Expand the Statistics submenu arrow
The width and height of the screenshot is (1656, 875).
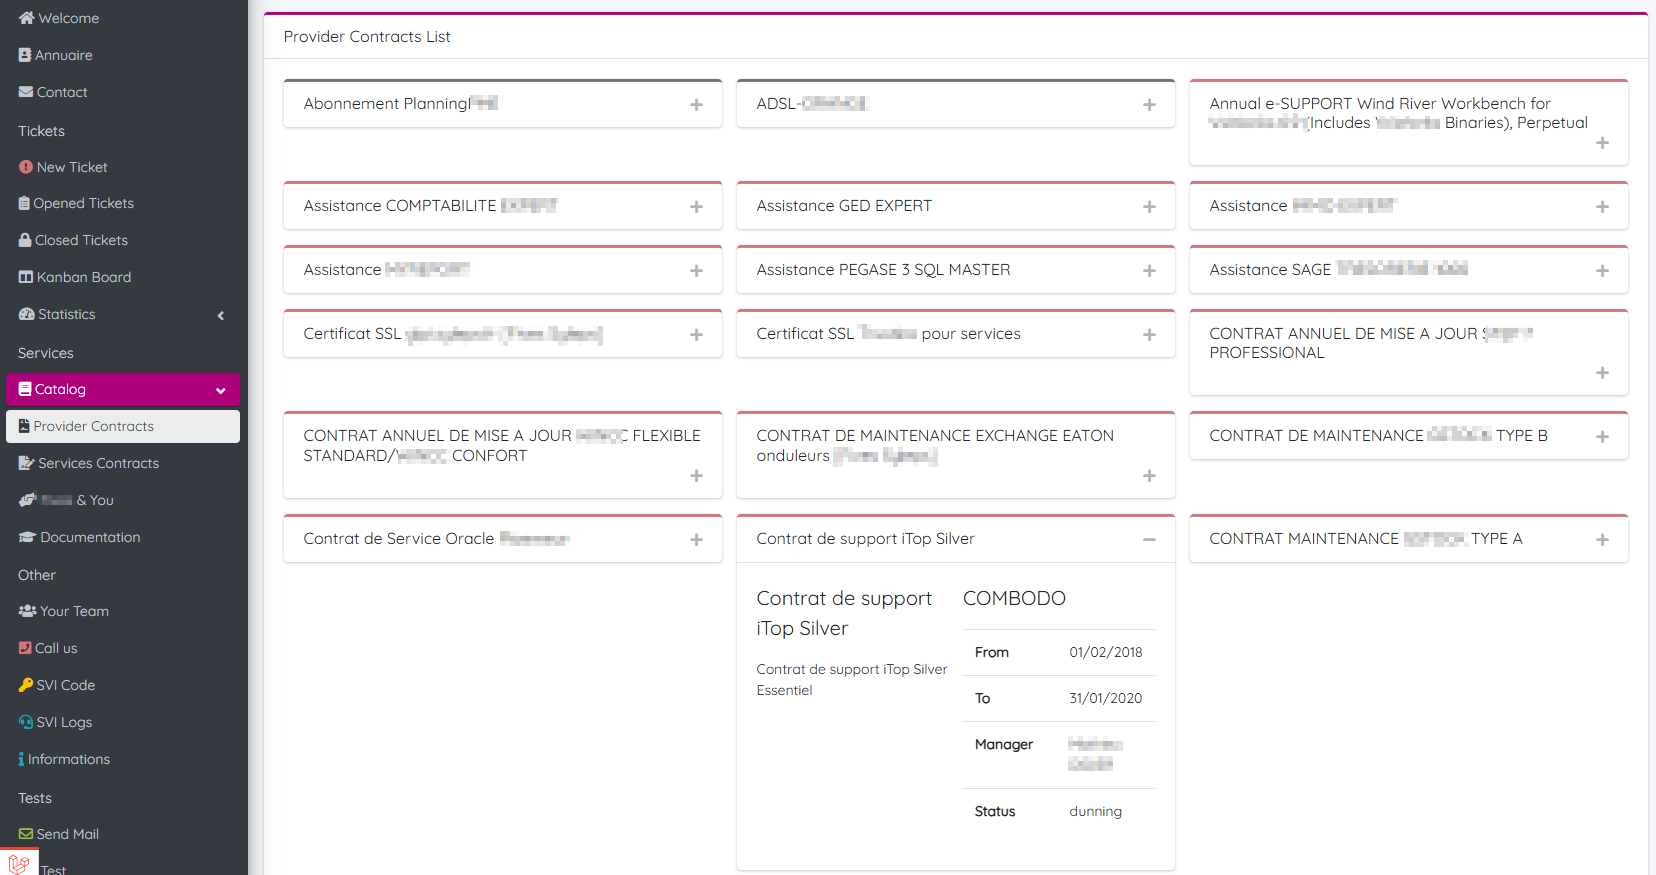pos(221,315)
